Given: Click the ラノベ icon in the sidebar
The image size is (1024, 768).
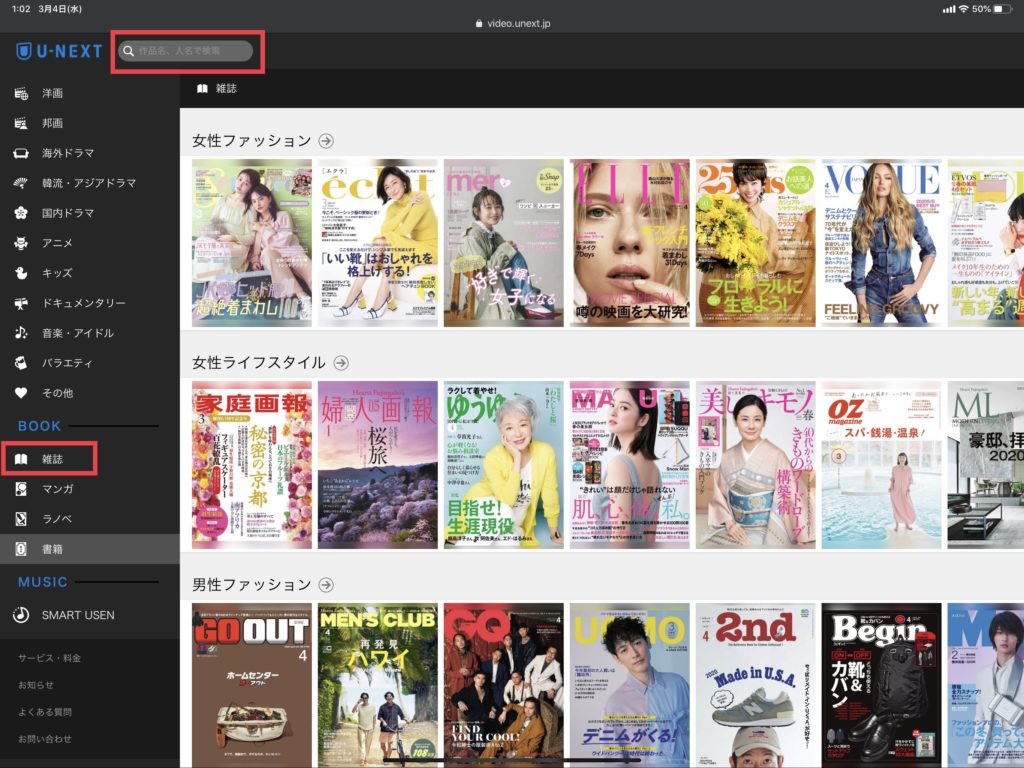Looking at the screenshot, I should click(21, 519).
